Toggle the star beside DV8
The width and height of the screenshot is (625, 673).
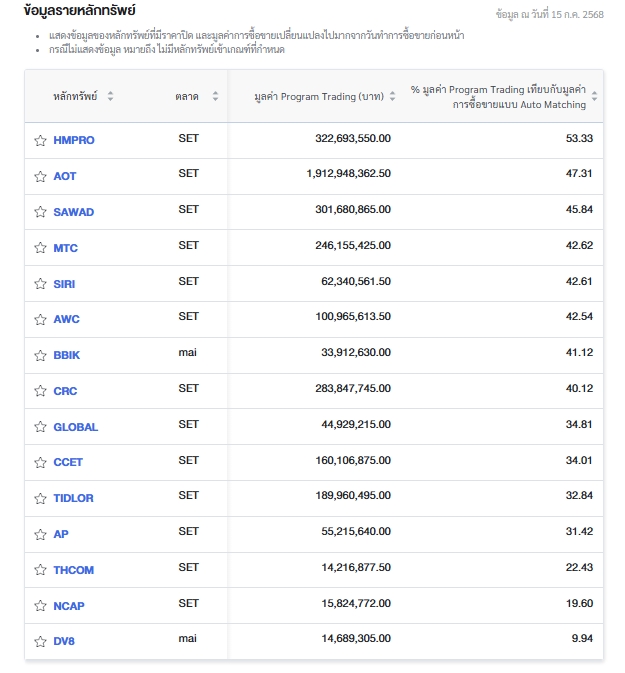coord(40,642)
